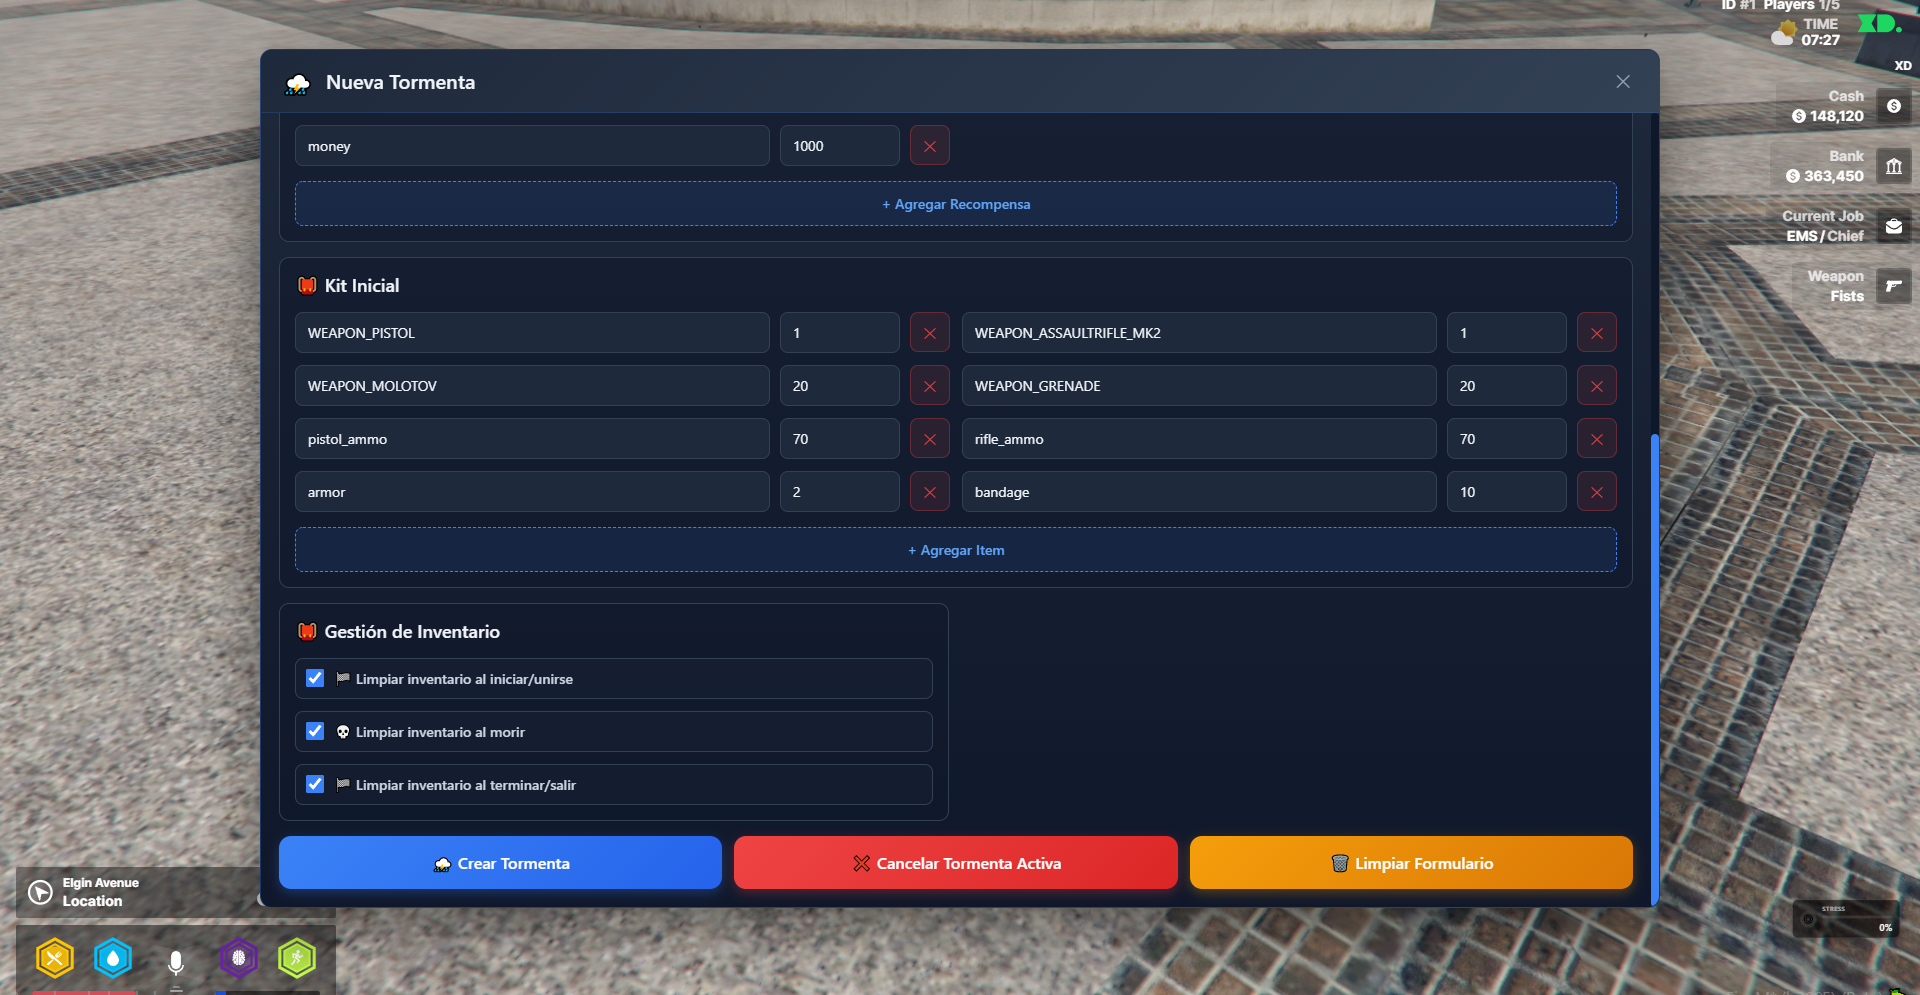The width and height of the screenshot is (1920, 995).
Task: Click the Cash value 148,120
Action: [x=1836, y=116]
